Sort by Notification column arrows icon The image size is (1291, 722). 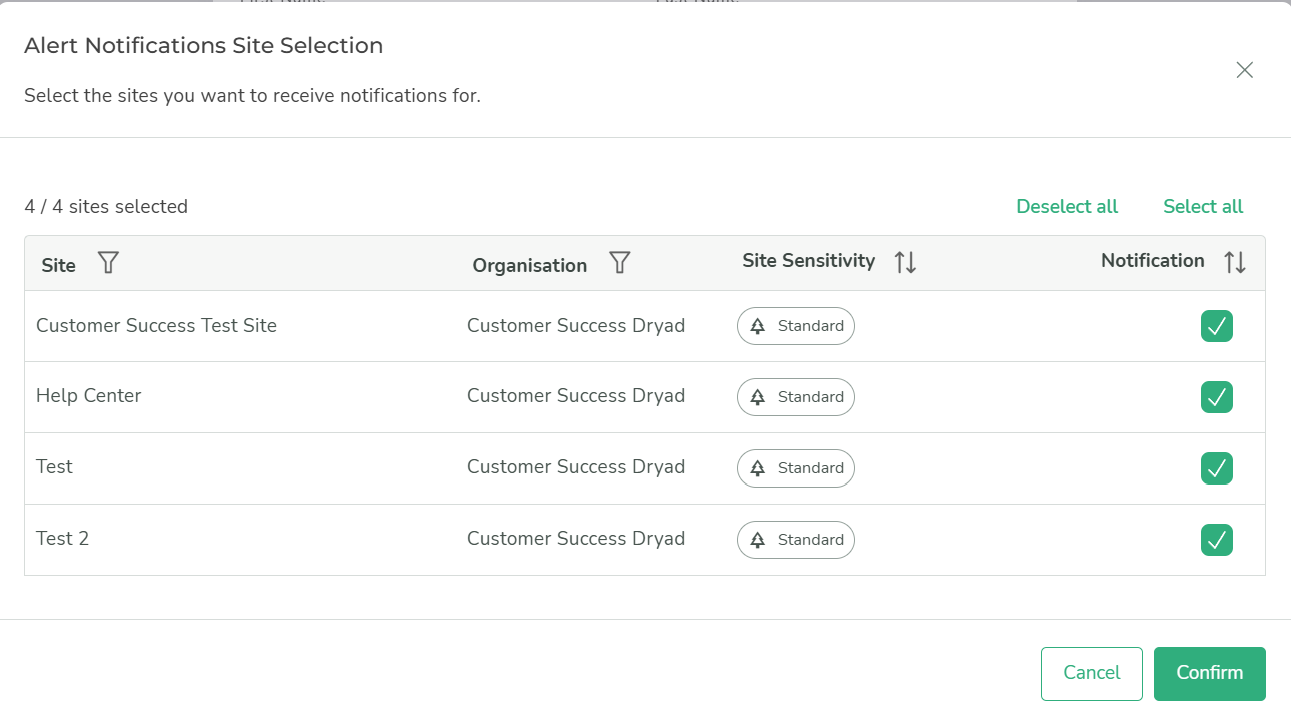click(x=1235, y=262)
